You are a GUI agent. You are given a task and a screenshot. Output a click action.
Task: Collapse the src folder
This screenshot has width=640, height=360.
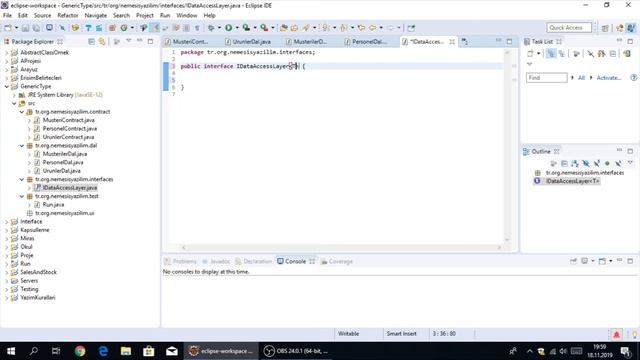click(14, 103)
